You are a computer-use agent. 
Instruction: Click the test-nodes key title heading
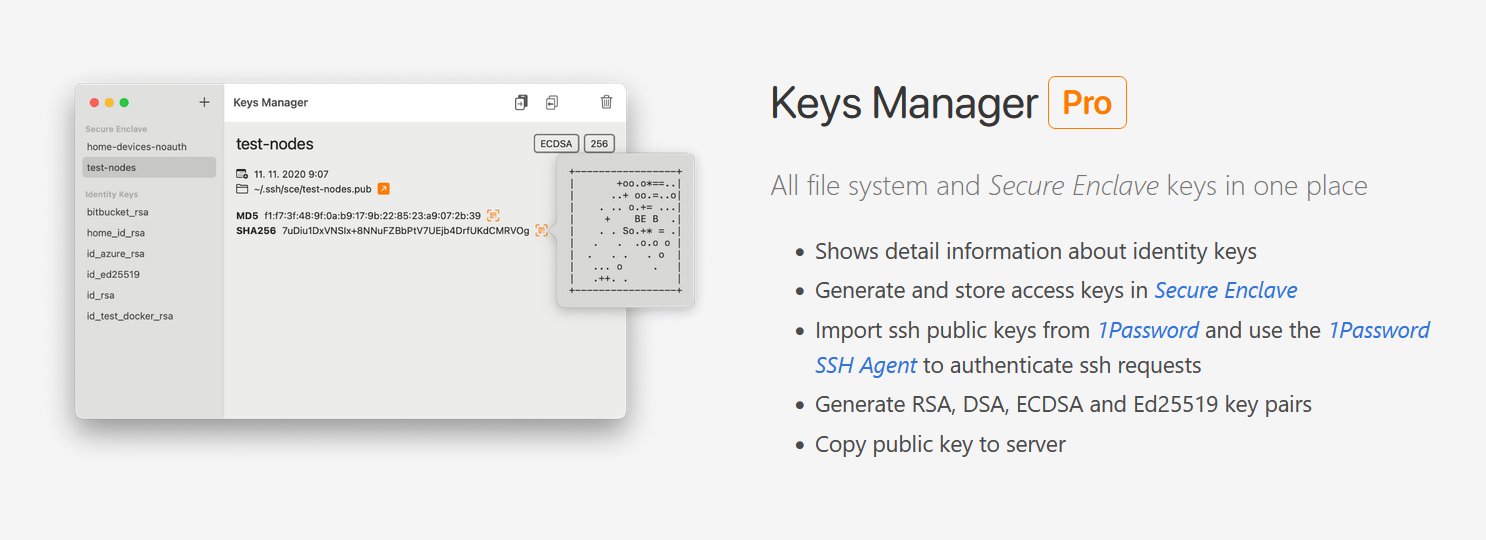(275, 144)
